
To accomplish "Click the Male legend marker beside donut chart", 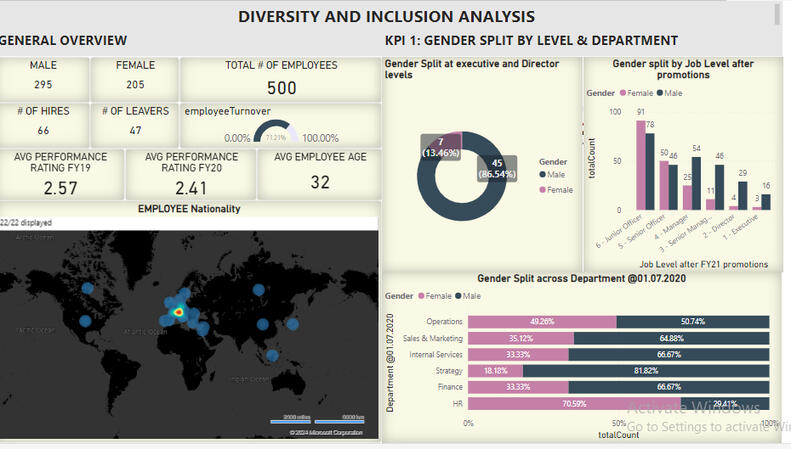I will [543, 175].
